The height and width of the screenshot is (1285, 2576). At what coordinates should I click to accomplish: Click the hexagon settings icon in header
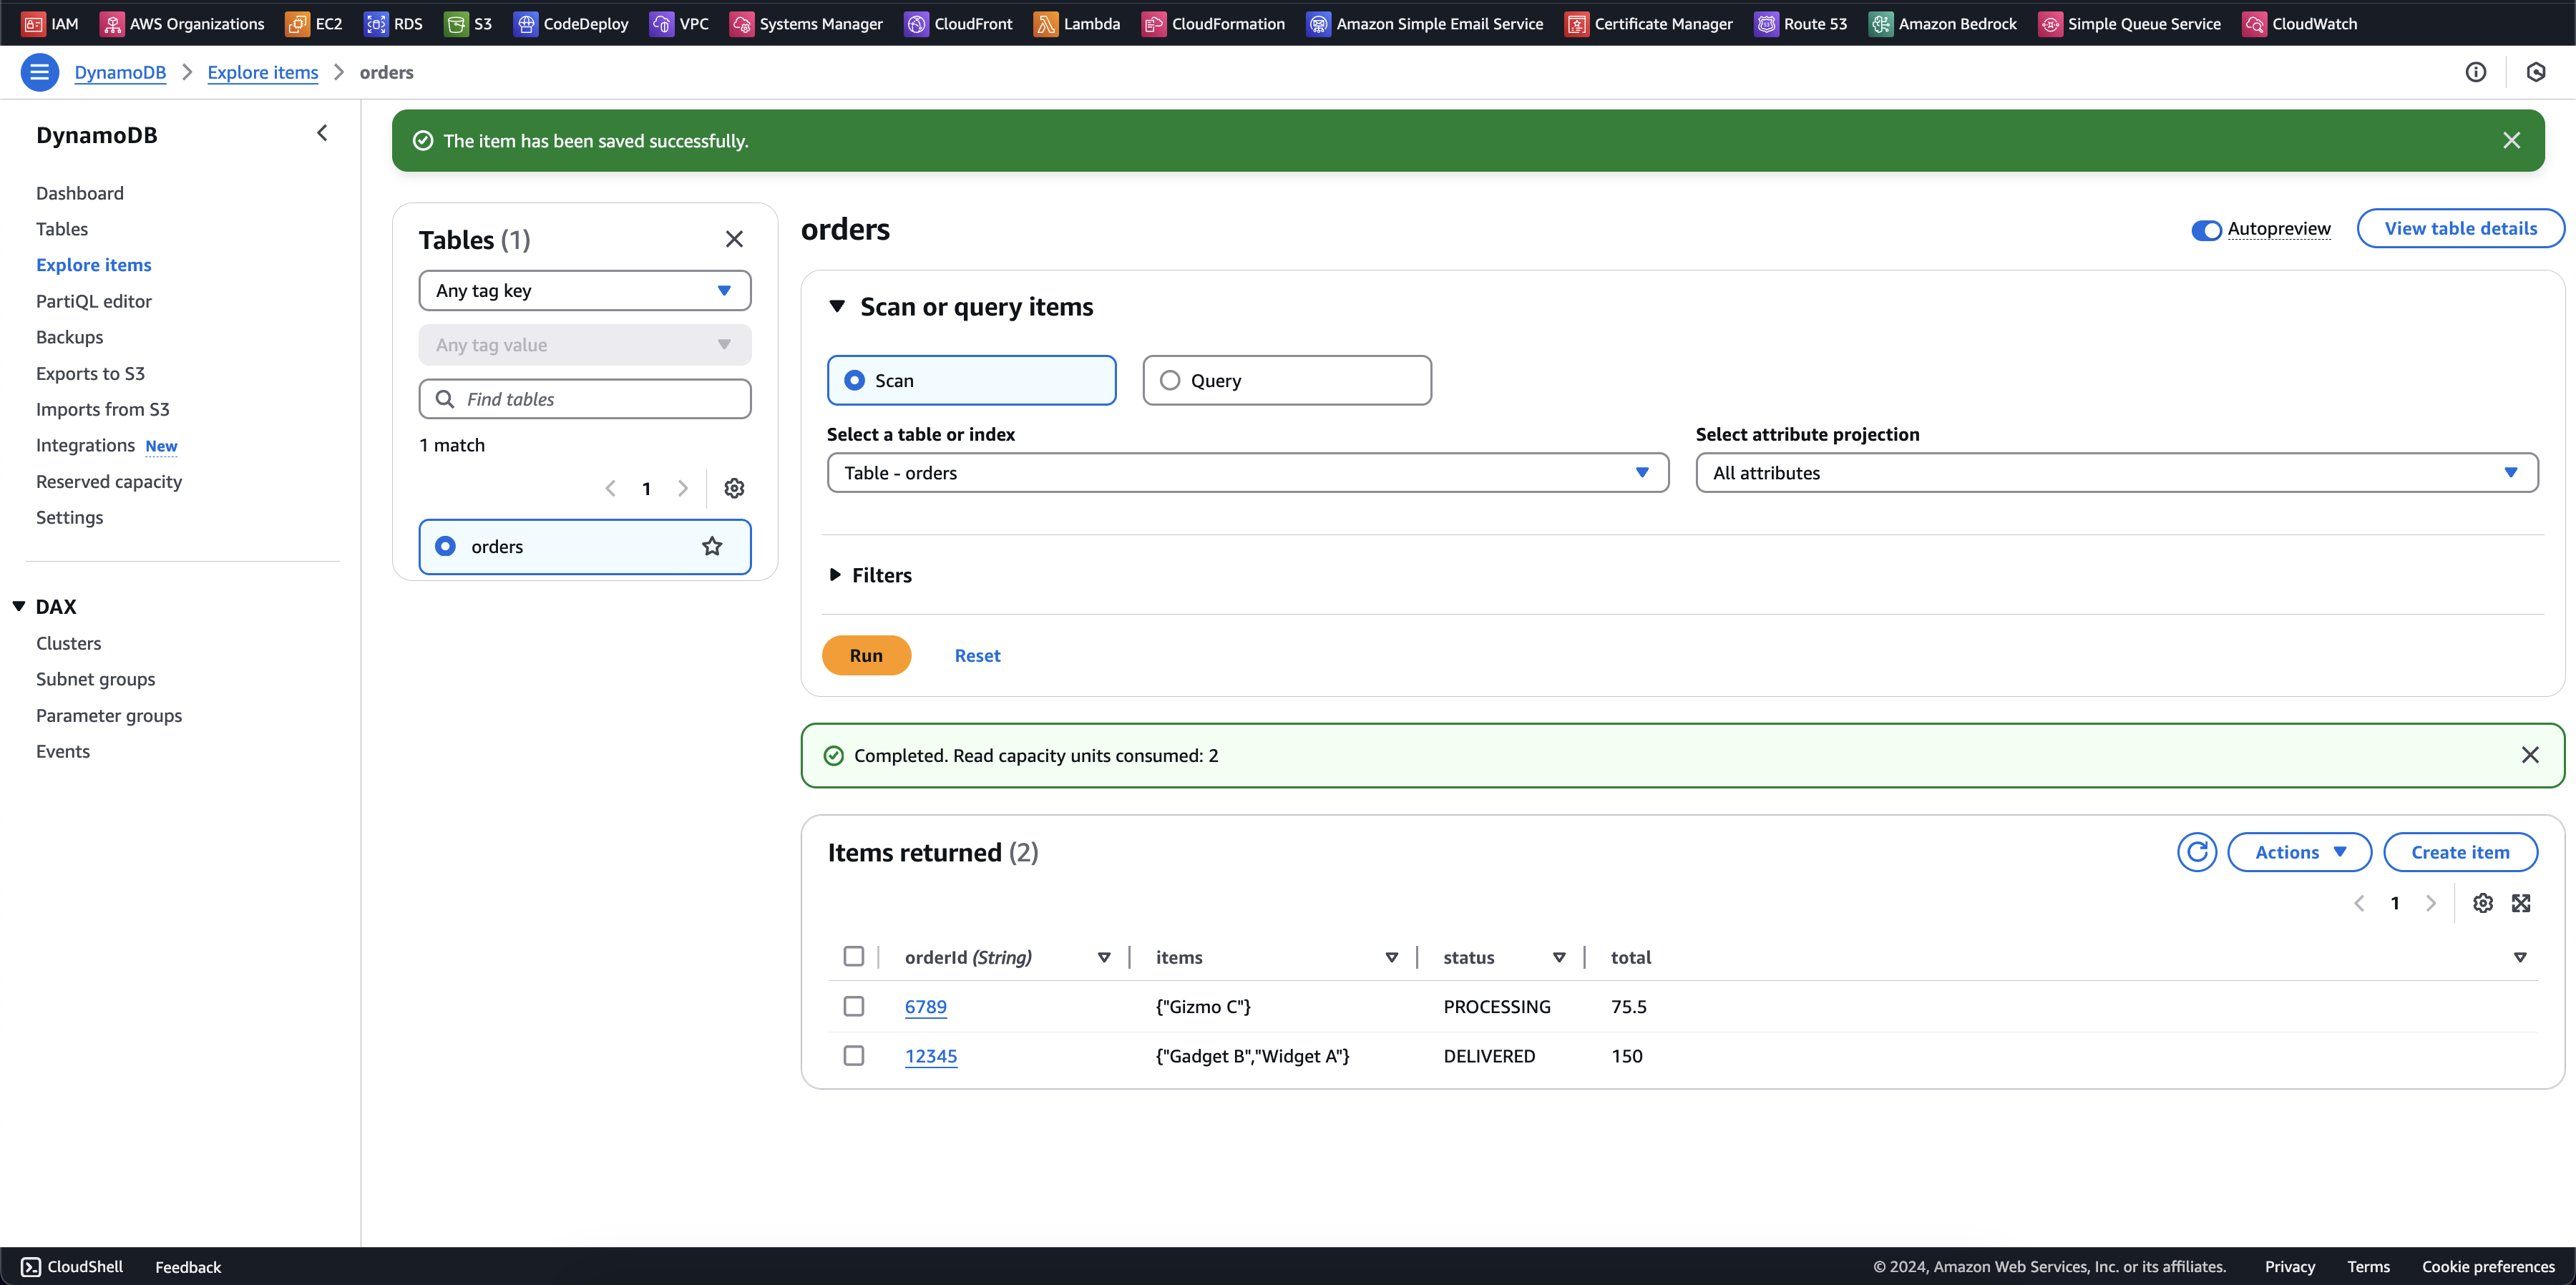[x=2536, y=72]
